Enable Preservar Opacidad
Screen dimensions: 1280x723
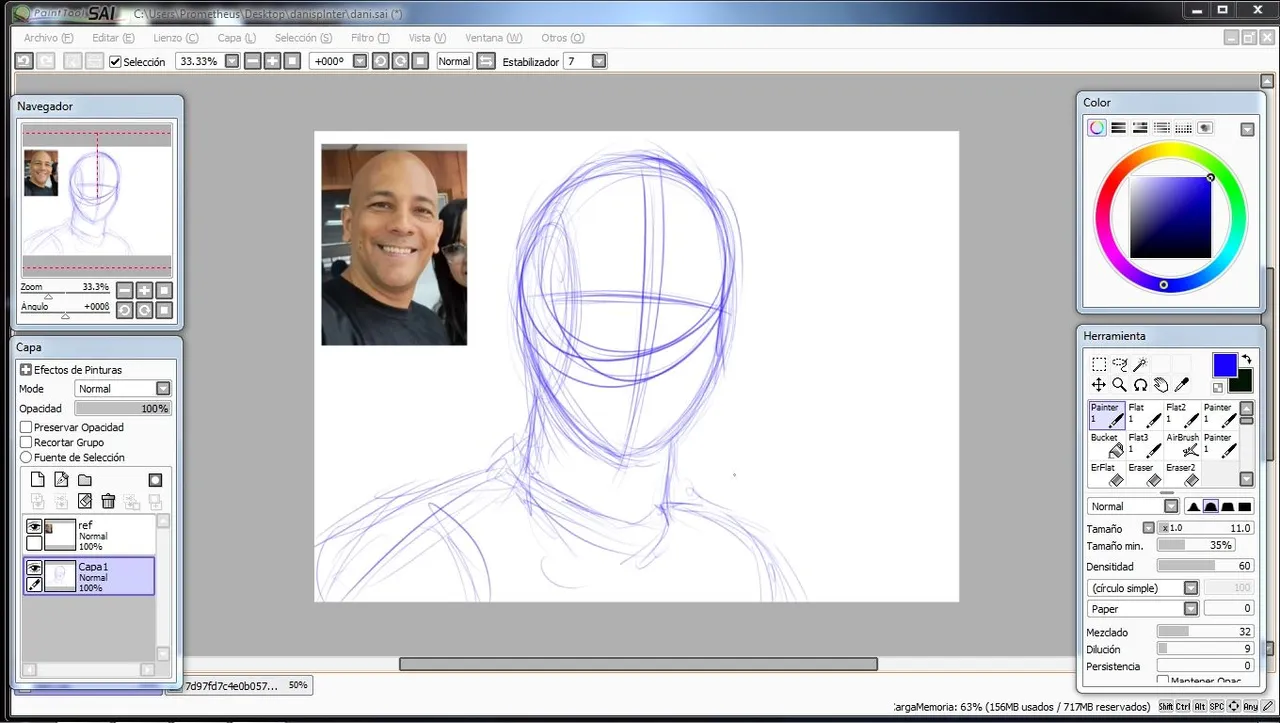point(27,427)
